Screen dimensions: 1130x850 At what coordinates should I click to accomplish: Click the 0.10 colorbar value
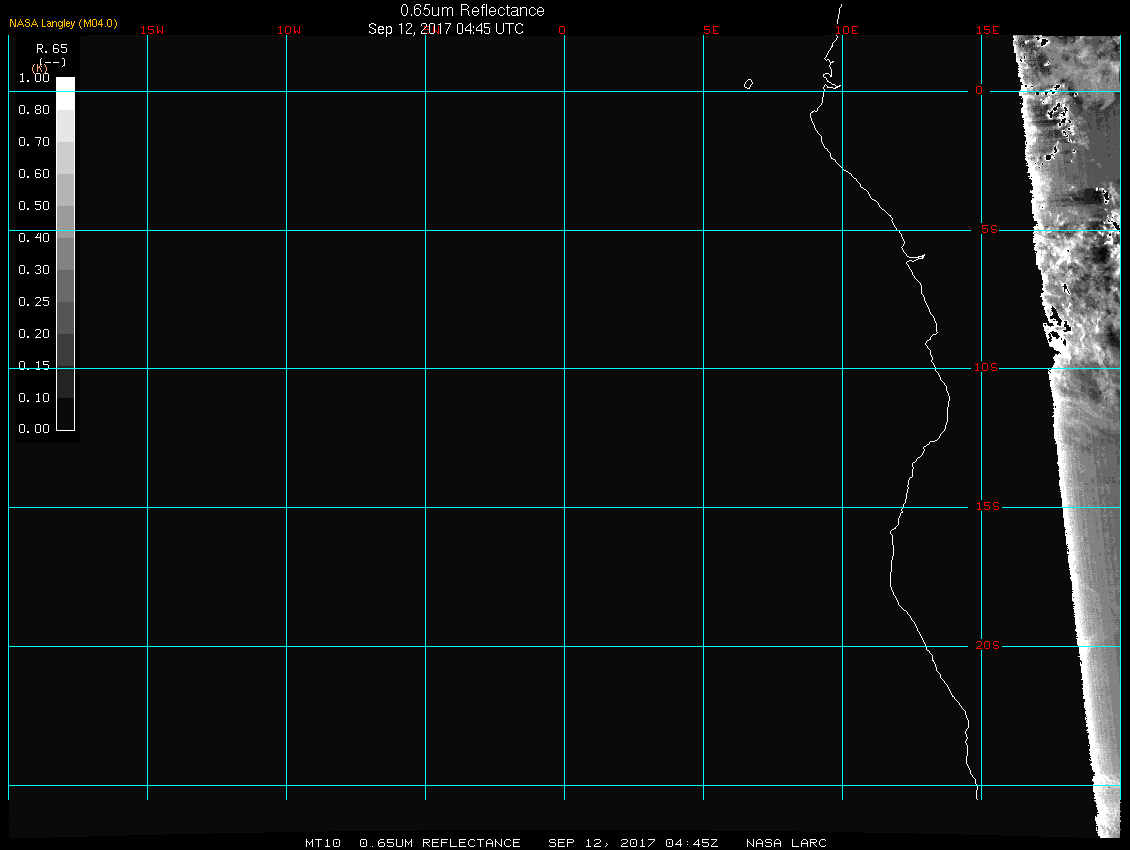pos(34,397)
